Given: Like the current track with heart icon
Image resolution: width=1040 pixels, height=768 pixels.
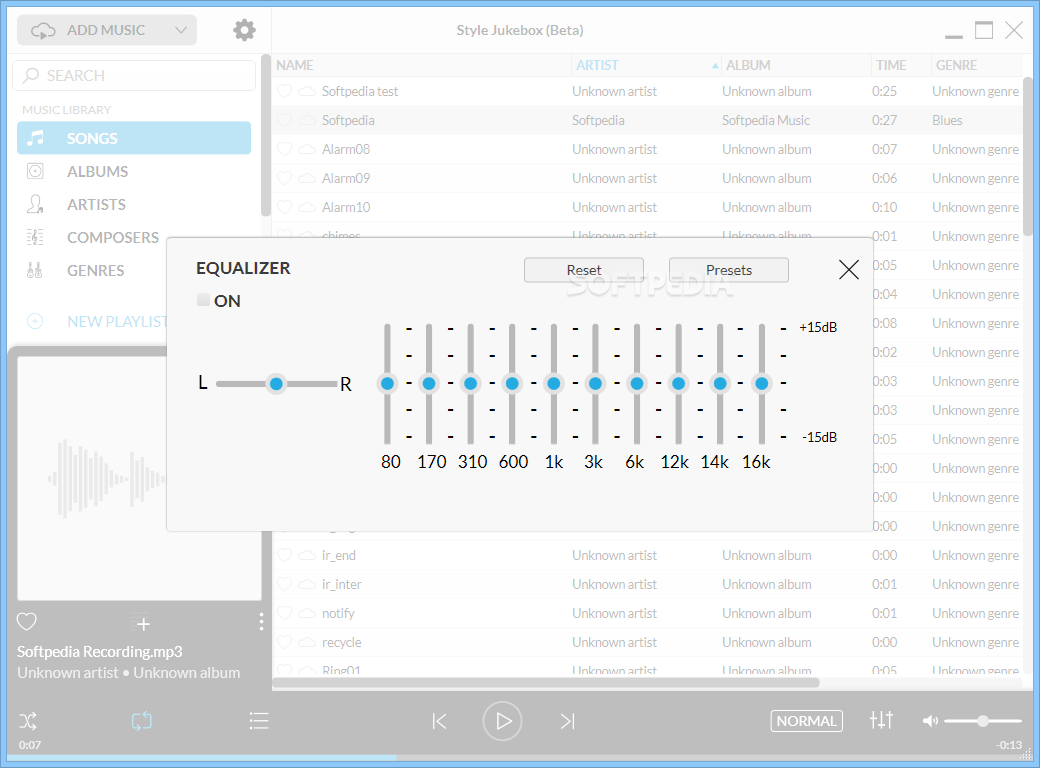Looking at the screenshot, I should coord(27,621).
